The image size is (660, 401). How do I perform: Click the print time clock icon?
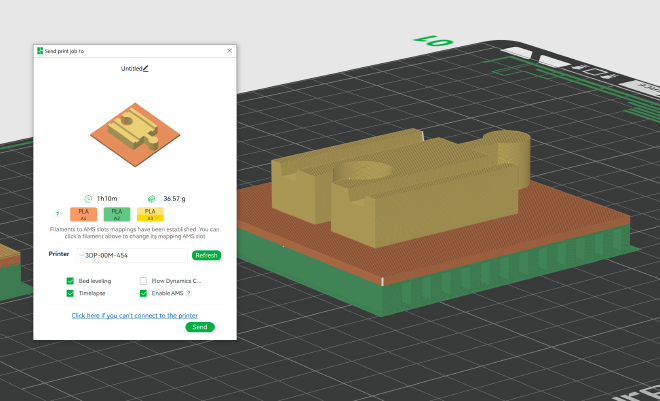[88, 198]
